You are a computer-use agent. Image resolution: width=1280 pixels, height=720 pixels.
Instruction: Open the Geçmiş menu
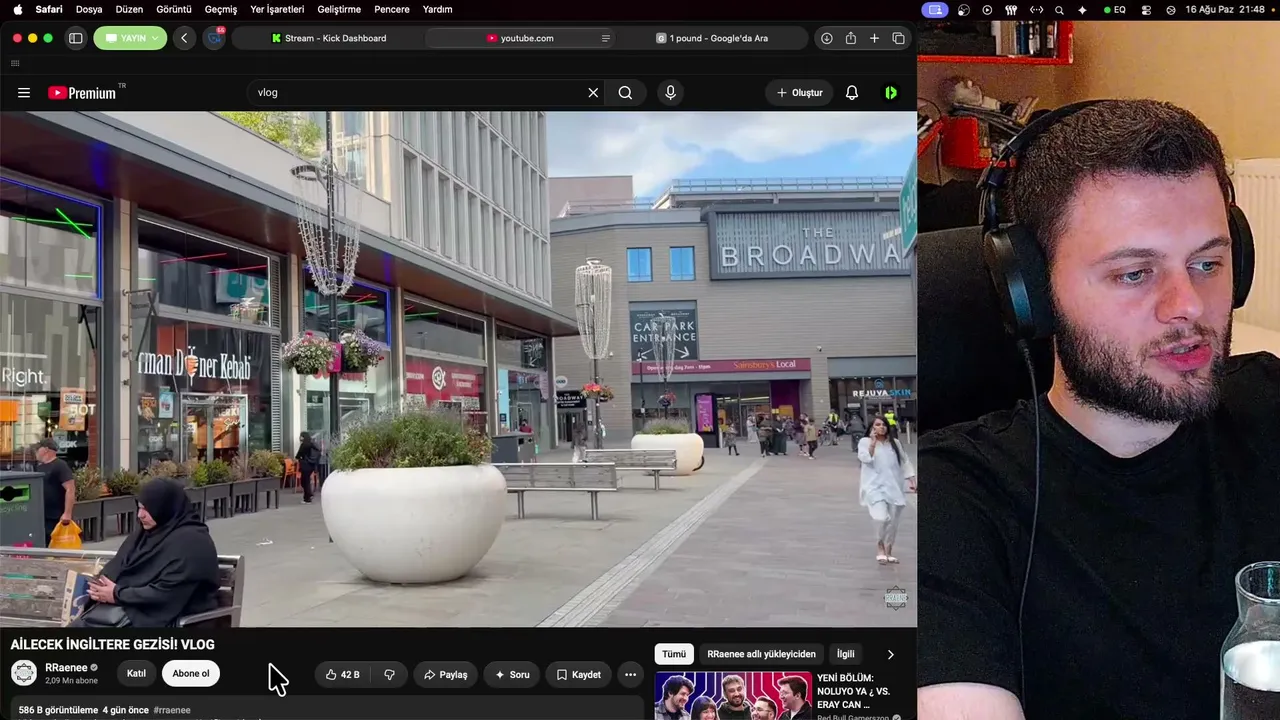point(221,9)
